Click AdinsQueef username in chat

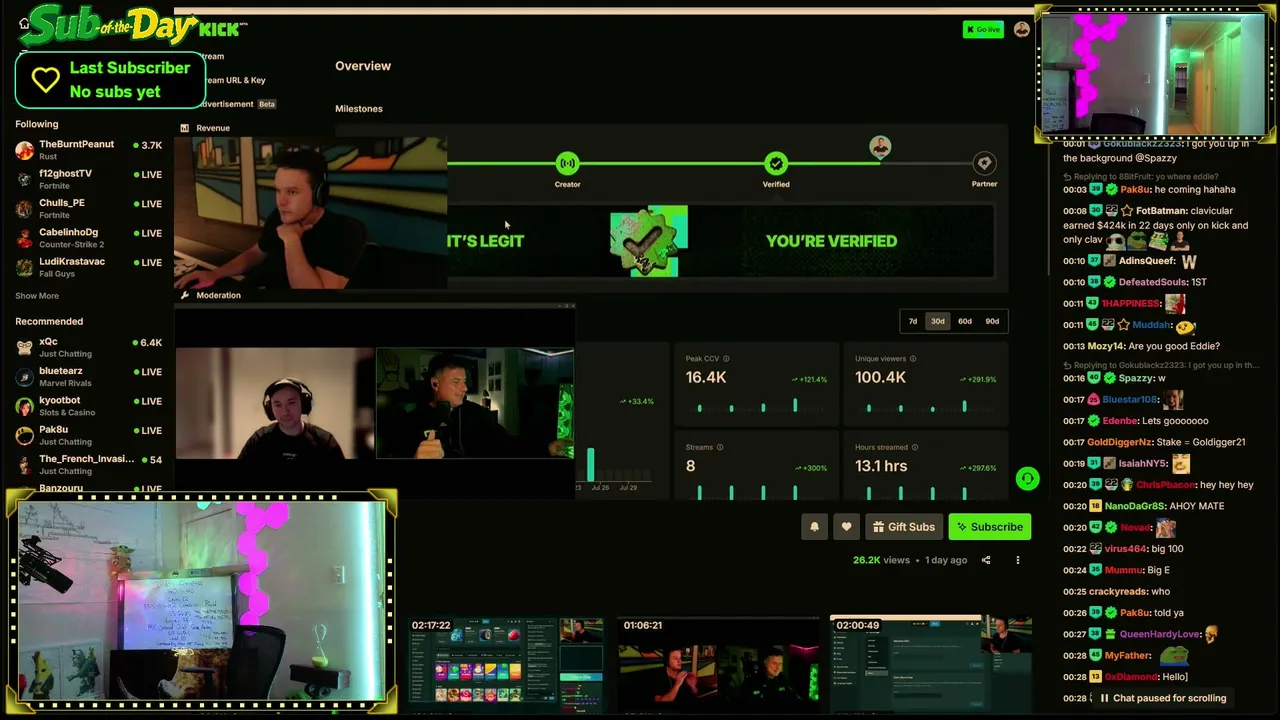point(1147,261)
